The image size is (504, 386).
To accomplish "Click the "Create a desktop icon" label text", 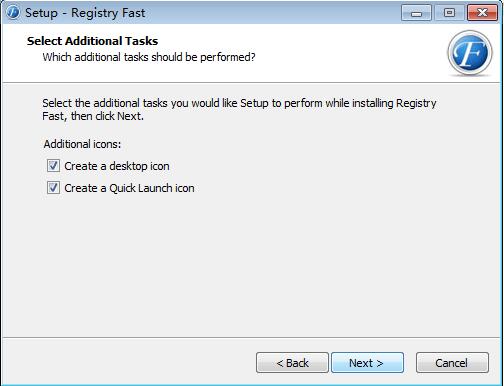I will point(117,166).
